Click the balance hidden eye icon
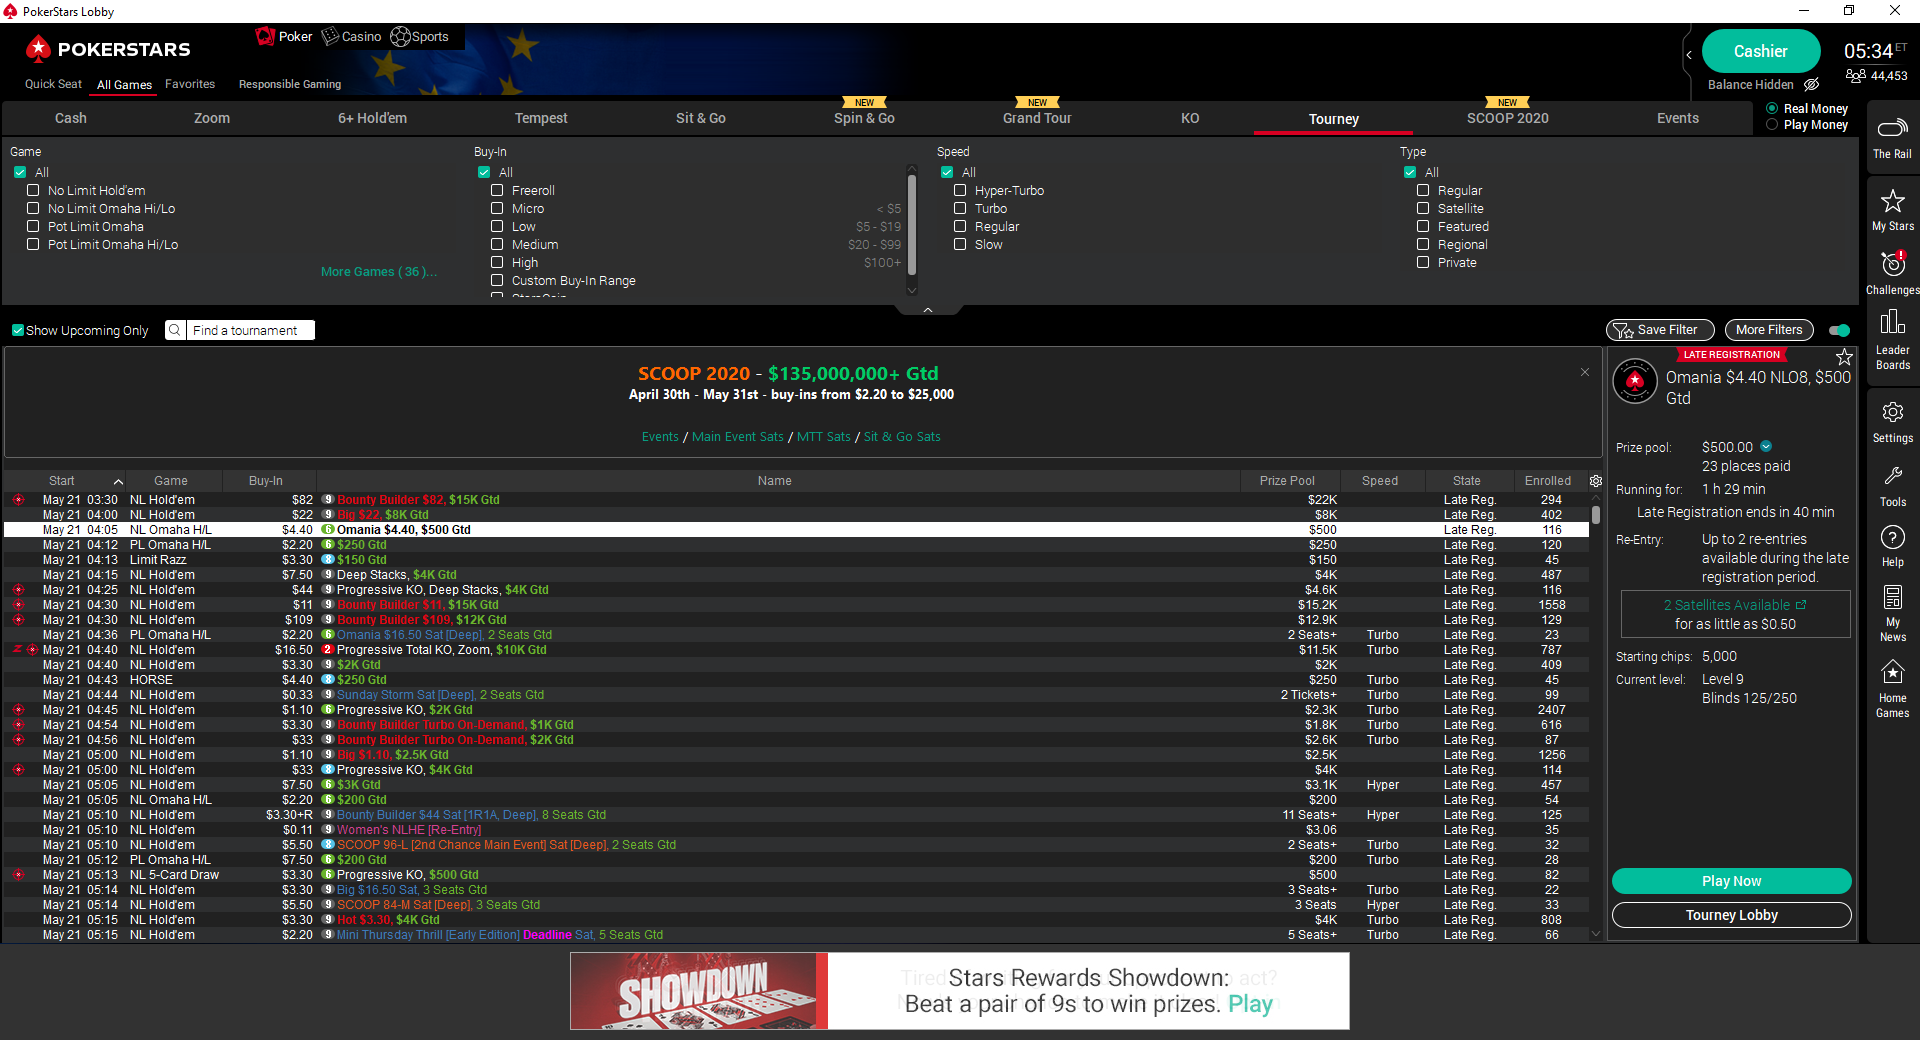Viewport: 1920px width, 1040px height. [1811, 85]
